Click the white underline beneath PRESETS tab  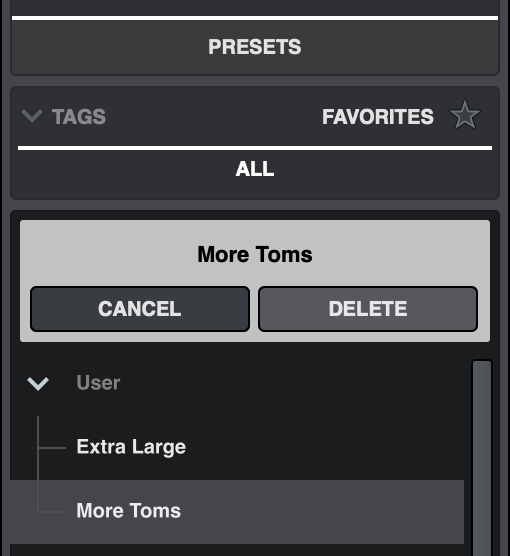click(x=255, y=18)
